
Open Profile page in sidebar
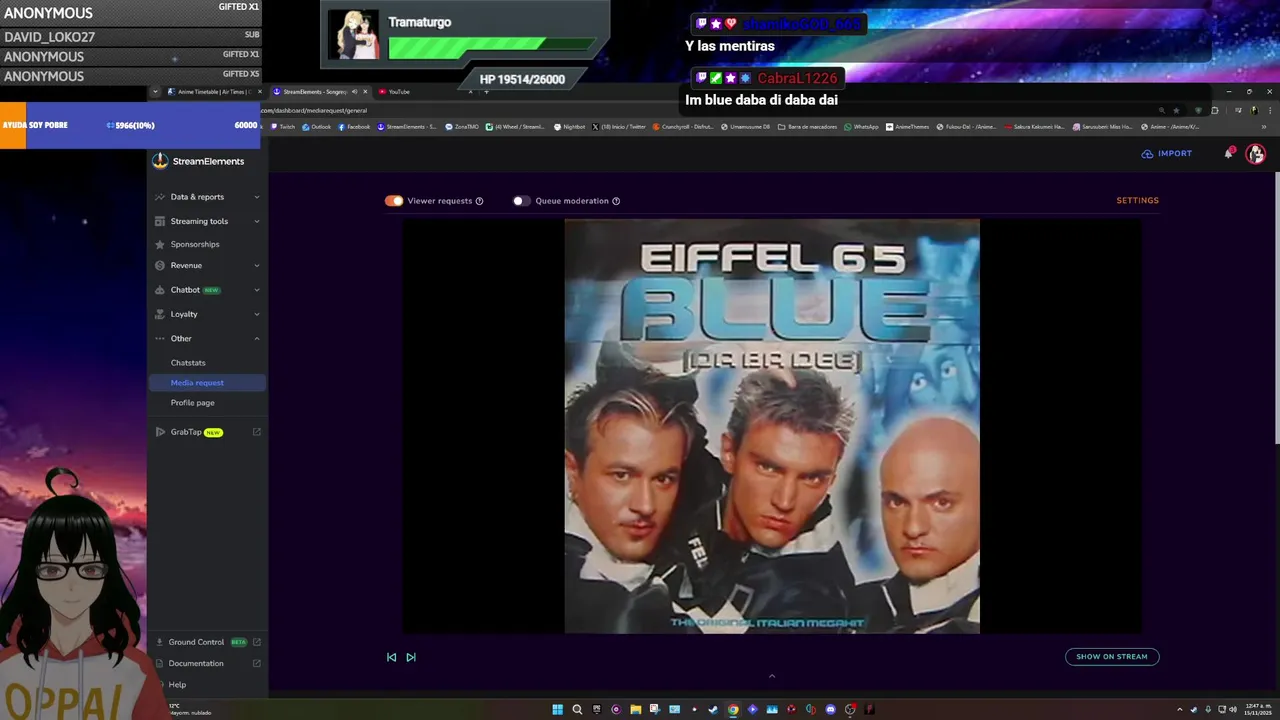pyautogui.click(x=192, y=403)
